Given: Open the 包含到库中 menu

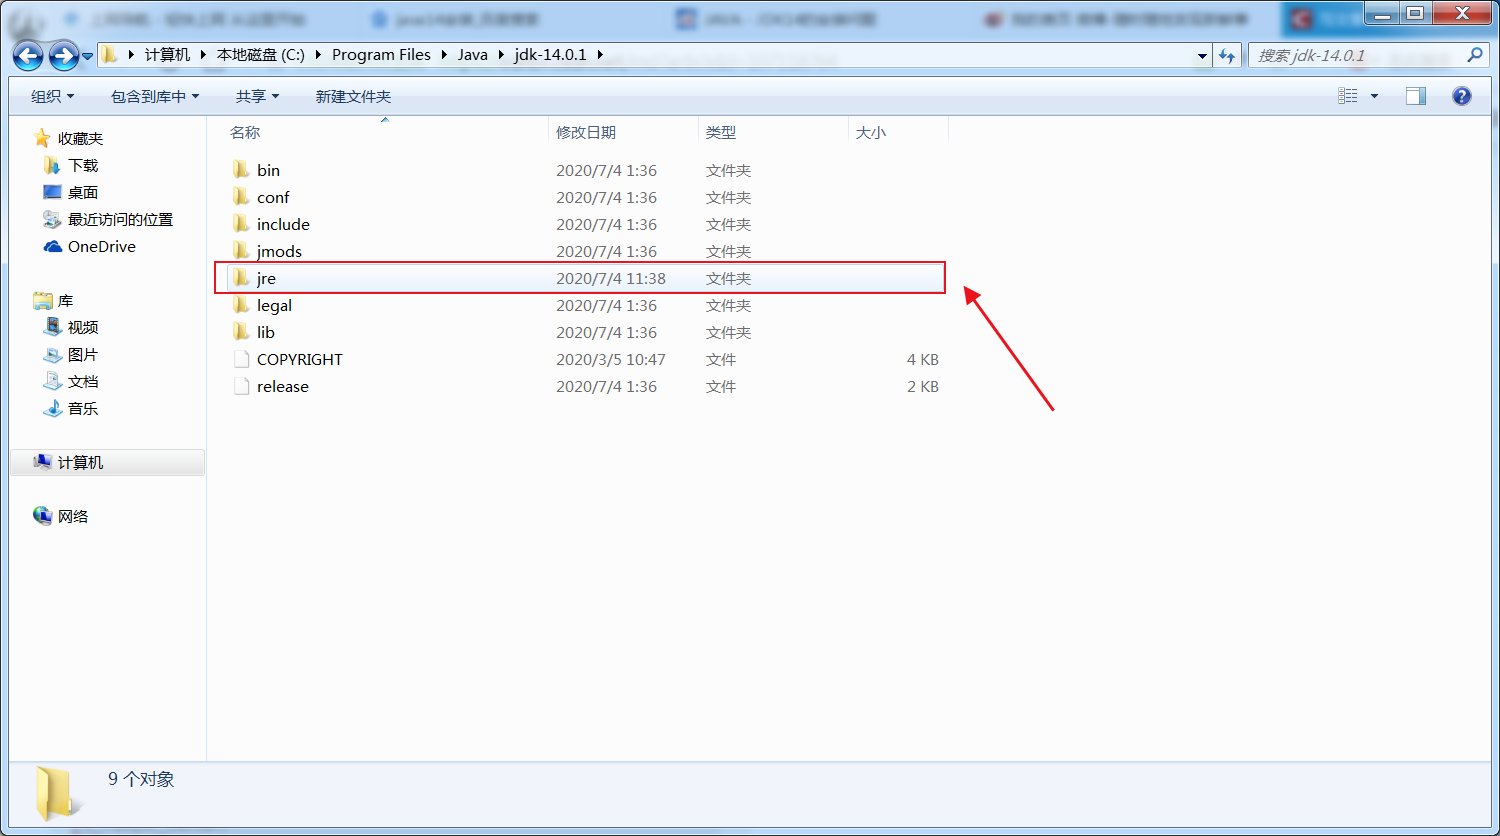Looking at the screenshot, I should tap(155, 95).
